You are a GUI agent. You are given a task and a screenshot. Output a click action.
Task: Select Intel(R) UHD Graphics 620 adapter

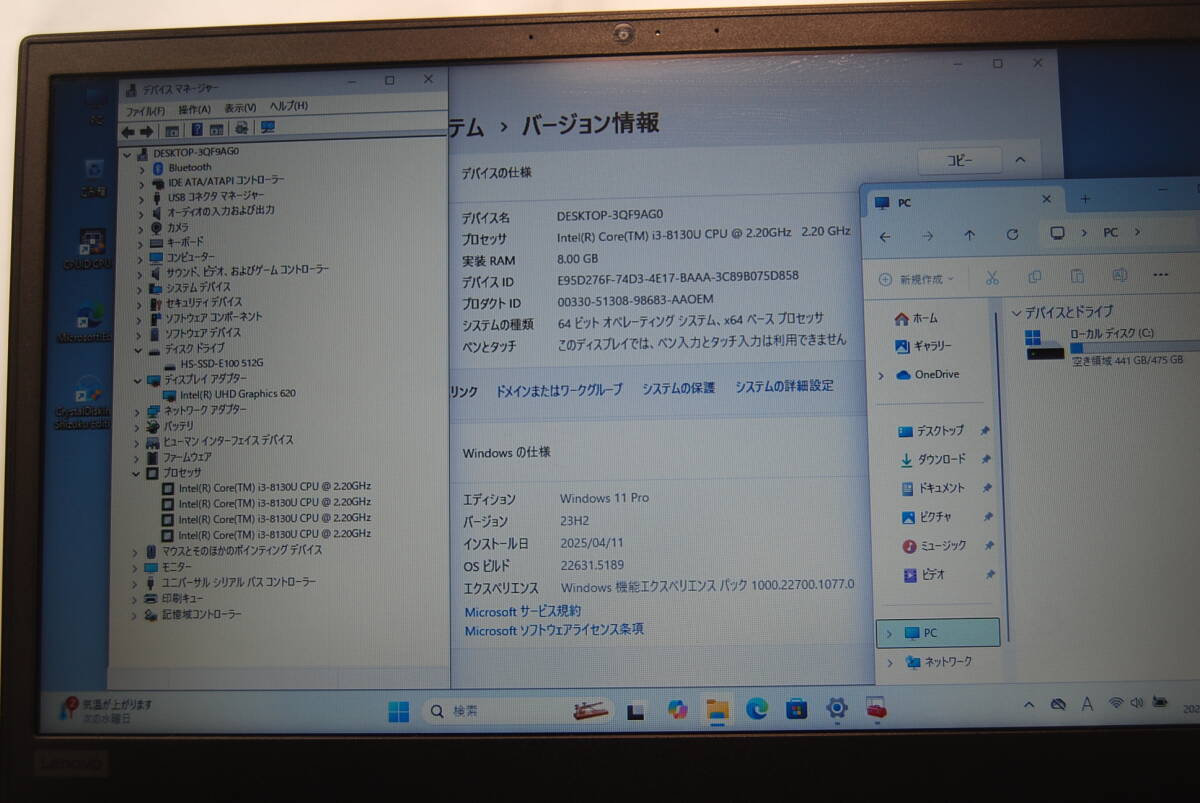tap(229, 394)
